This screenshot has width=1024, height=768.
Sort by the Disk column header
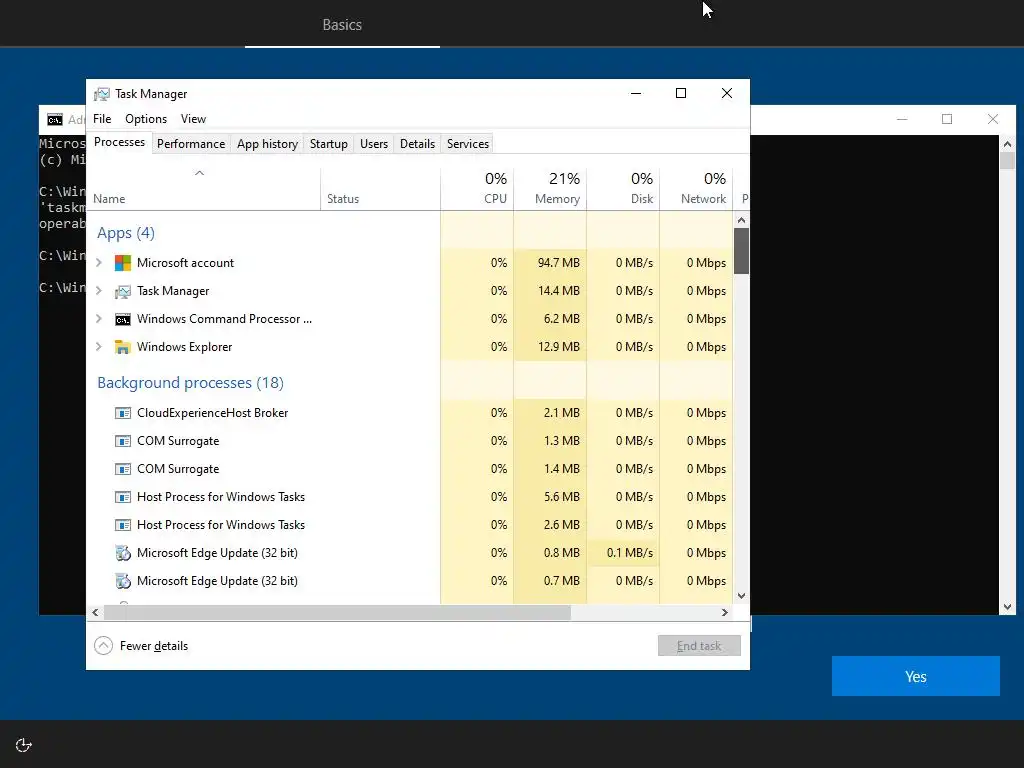click(624, 189)
